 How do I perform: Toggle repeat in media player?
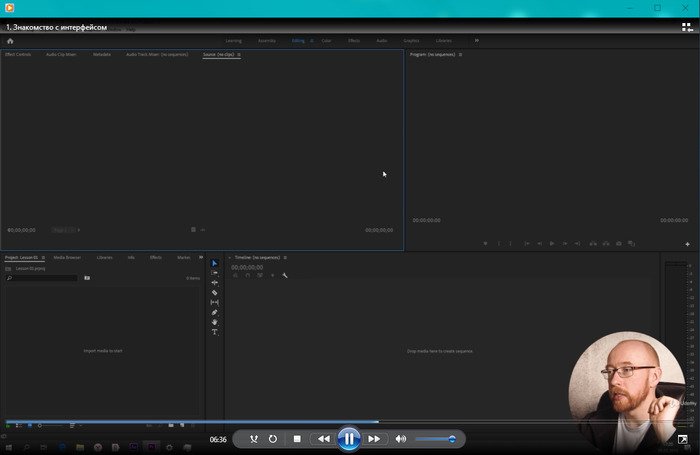coord(273,439)
